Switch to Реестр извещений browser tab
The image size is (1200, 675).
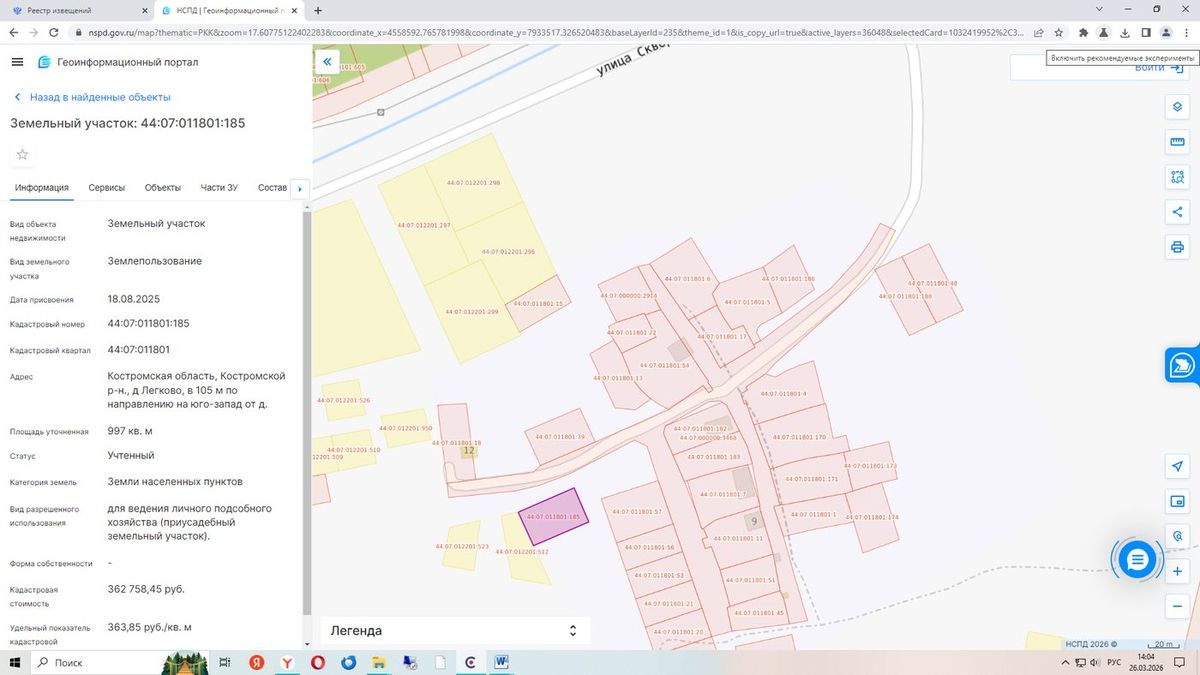(78, 9)
